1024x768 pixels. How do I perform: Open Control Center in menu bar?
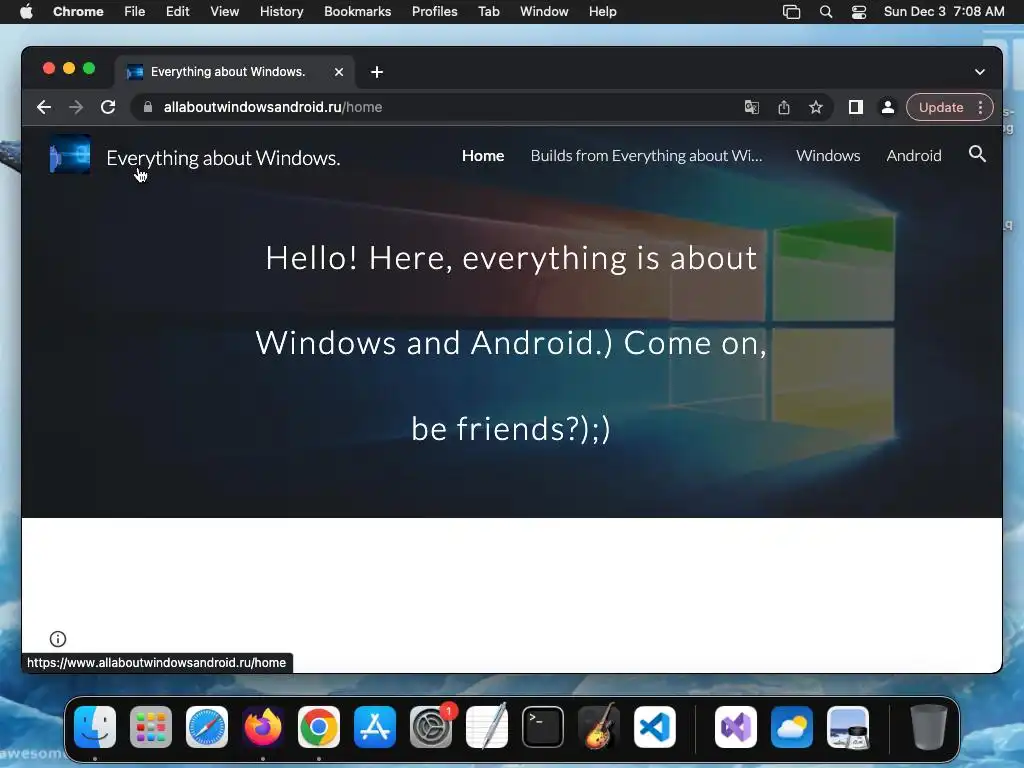[x=859, y=12]
